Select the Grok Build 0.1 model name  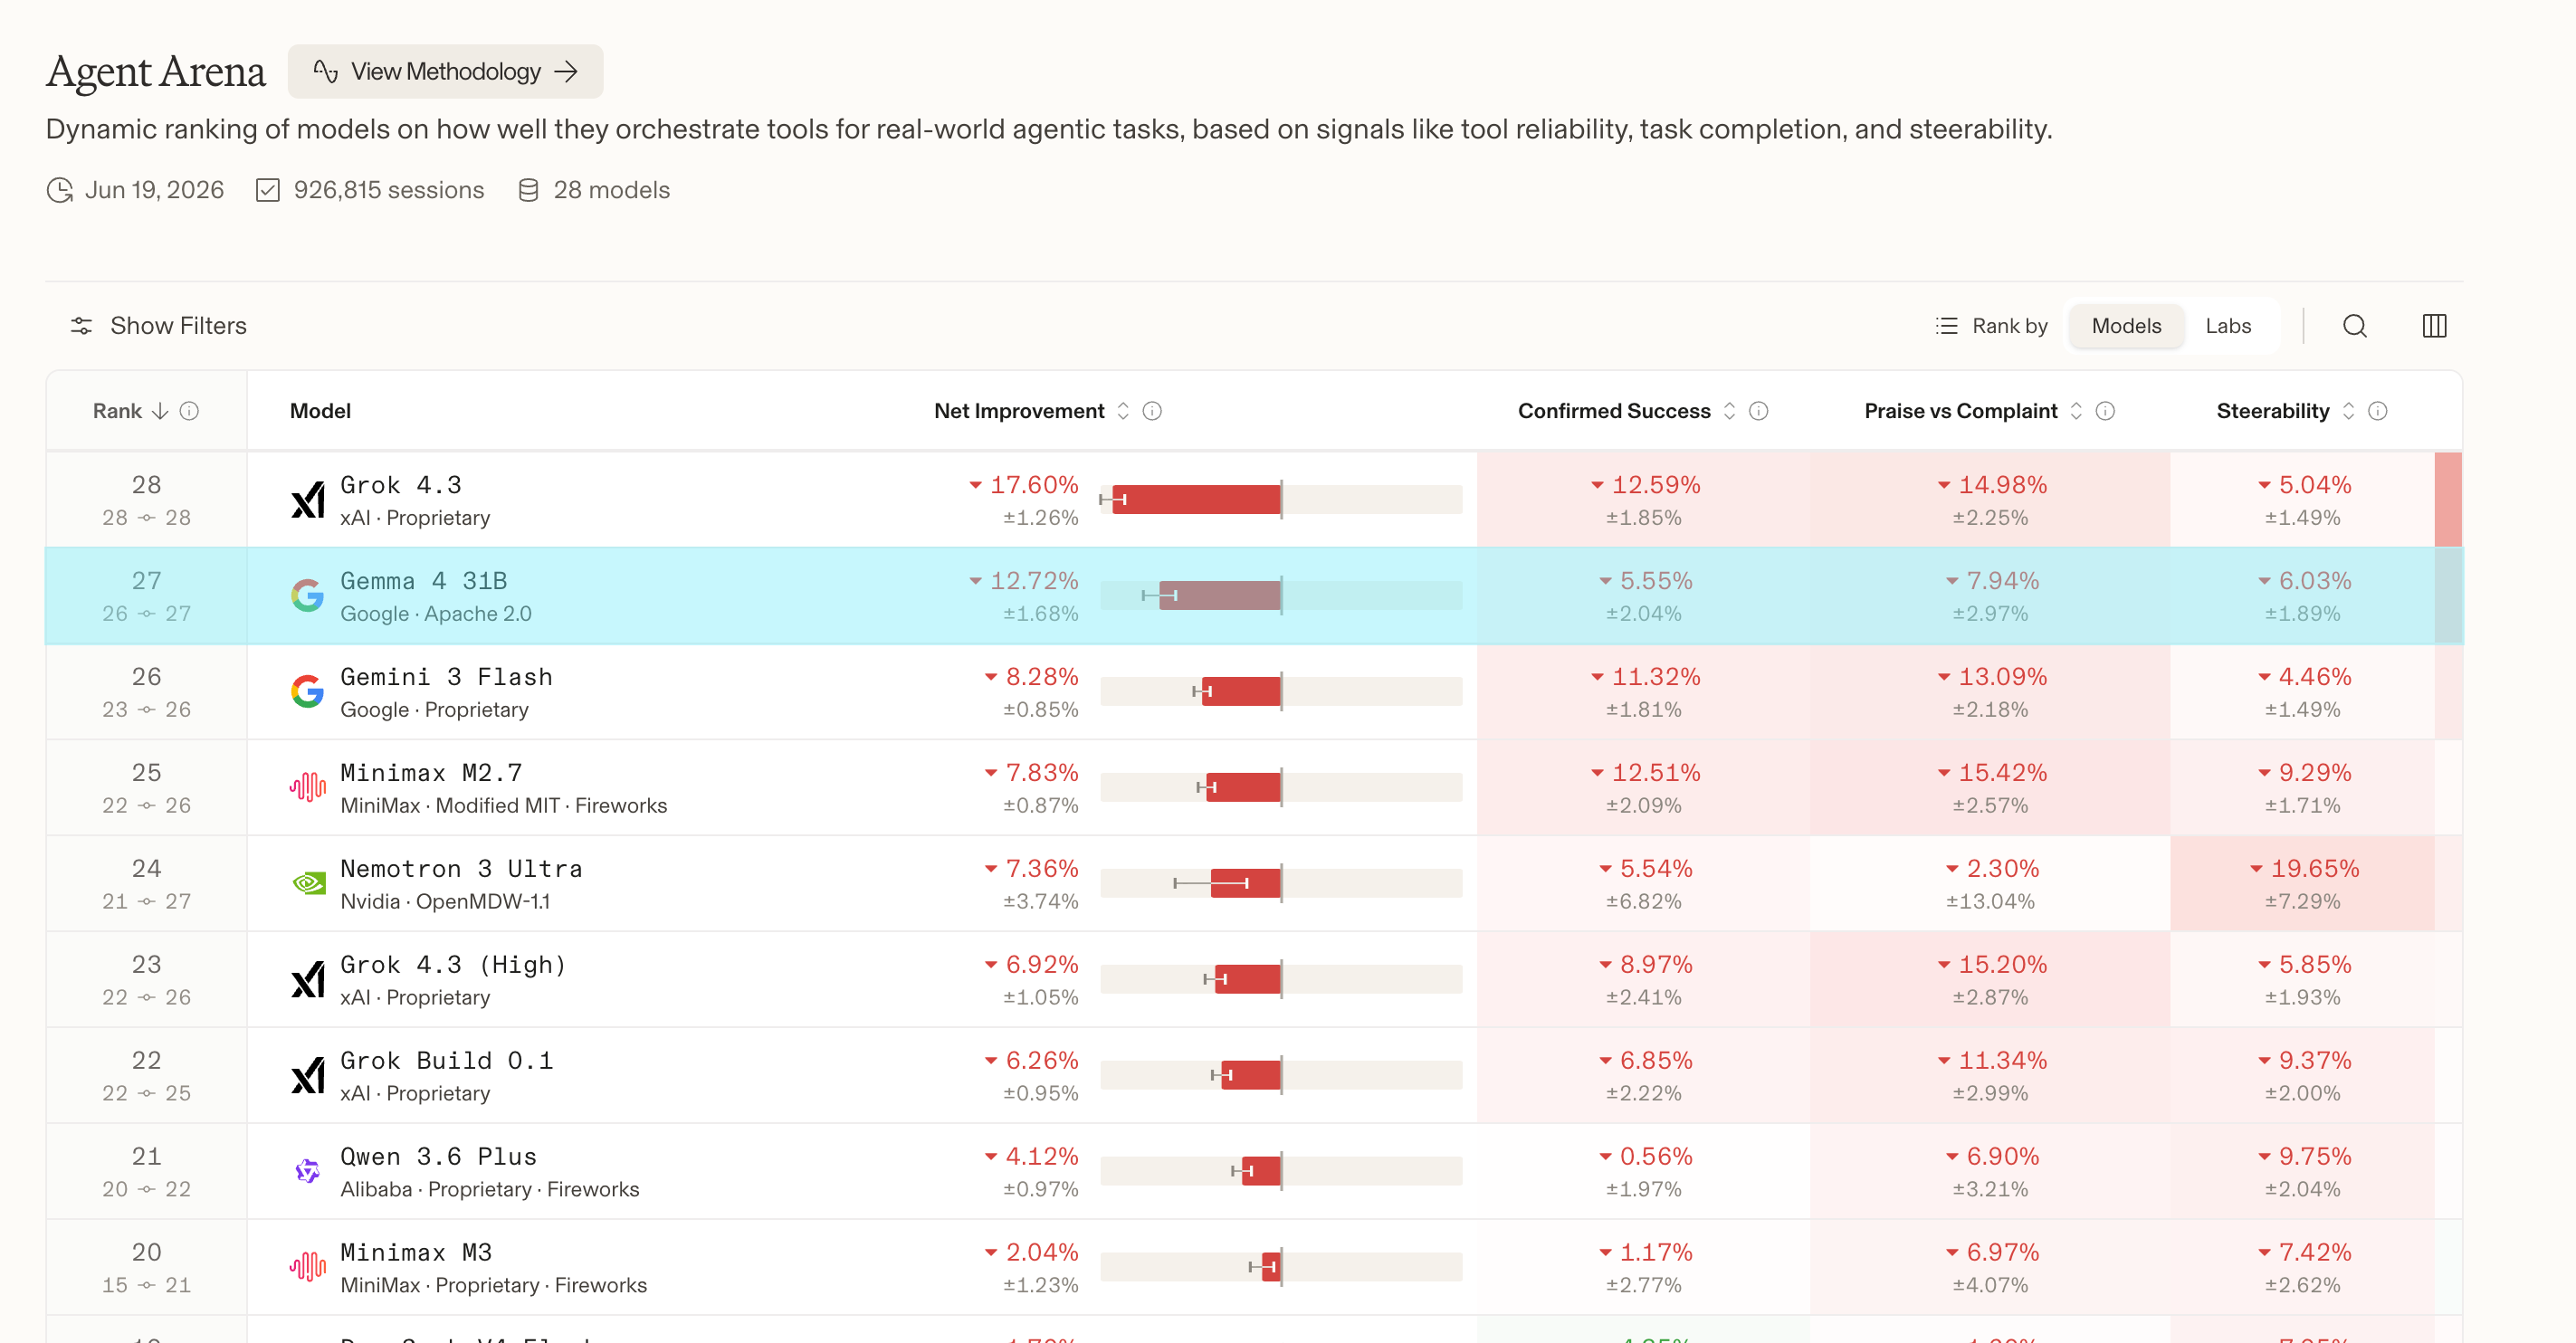446,1061
